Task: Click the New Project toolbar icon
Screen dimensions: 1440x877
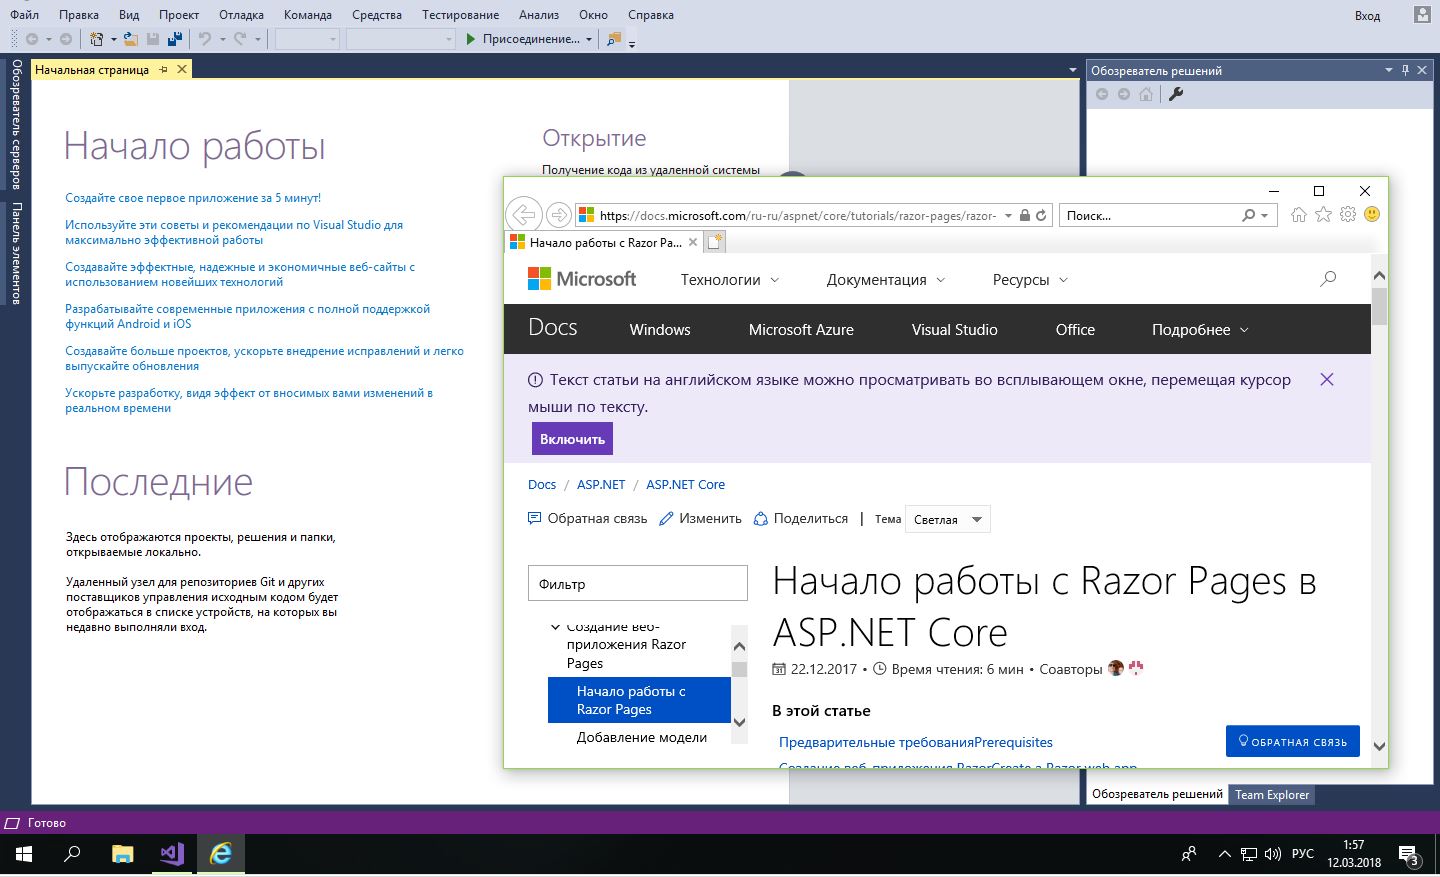Action: click(96, 39)
